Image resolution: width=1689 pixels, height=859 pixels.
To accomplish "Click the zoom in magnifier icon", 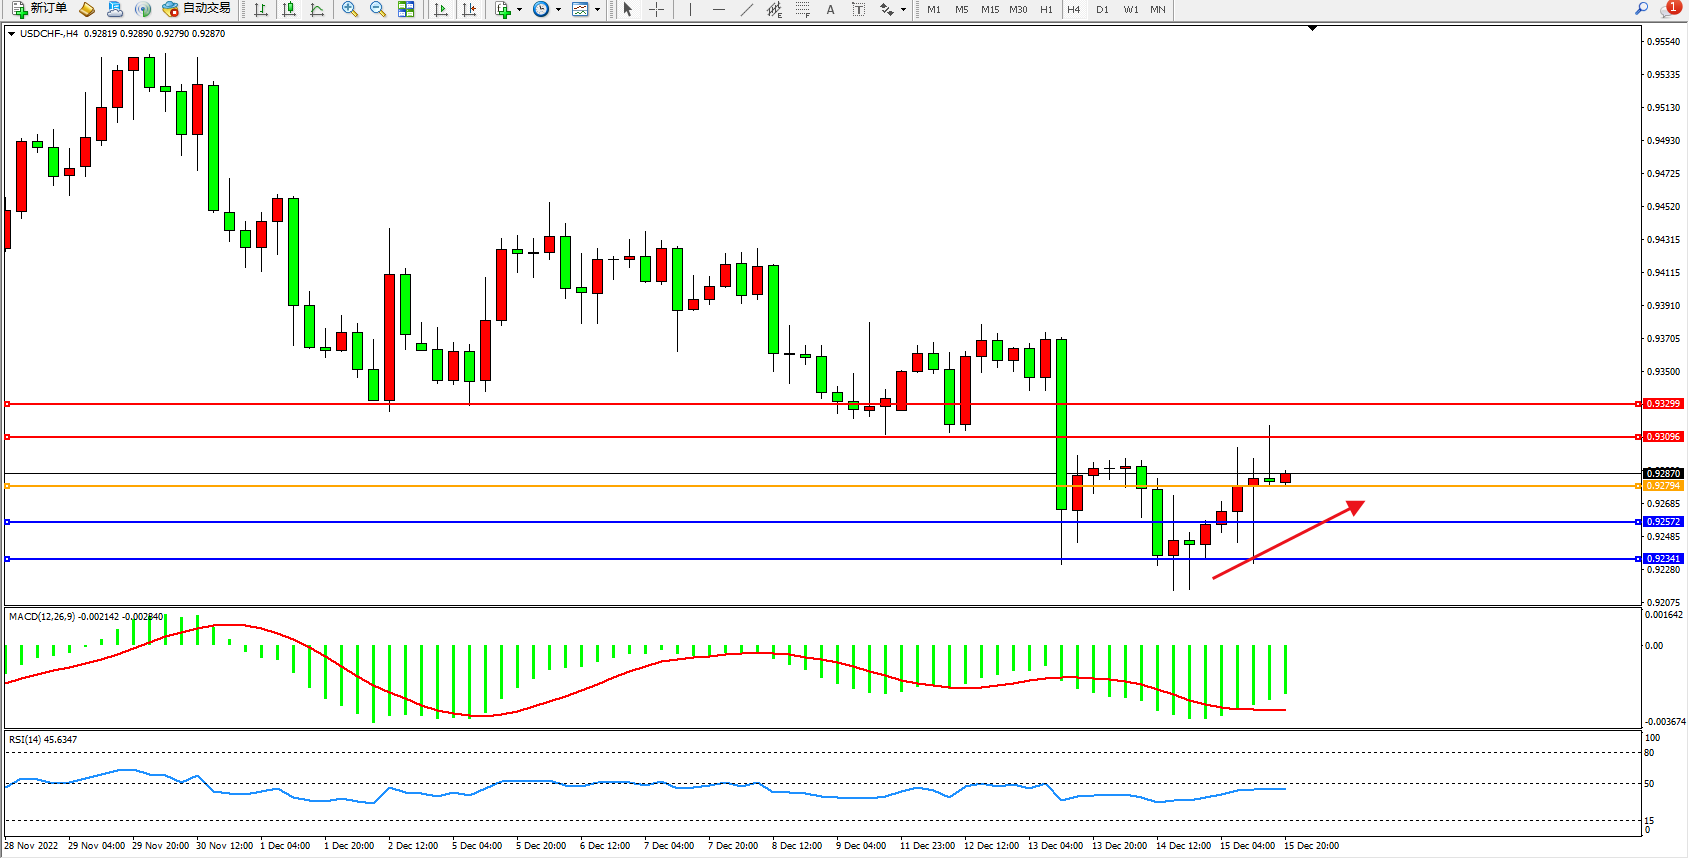I will (350, 9).
